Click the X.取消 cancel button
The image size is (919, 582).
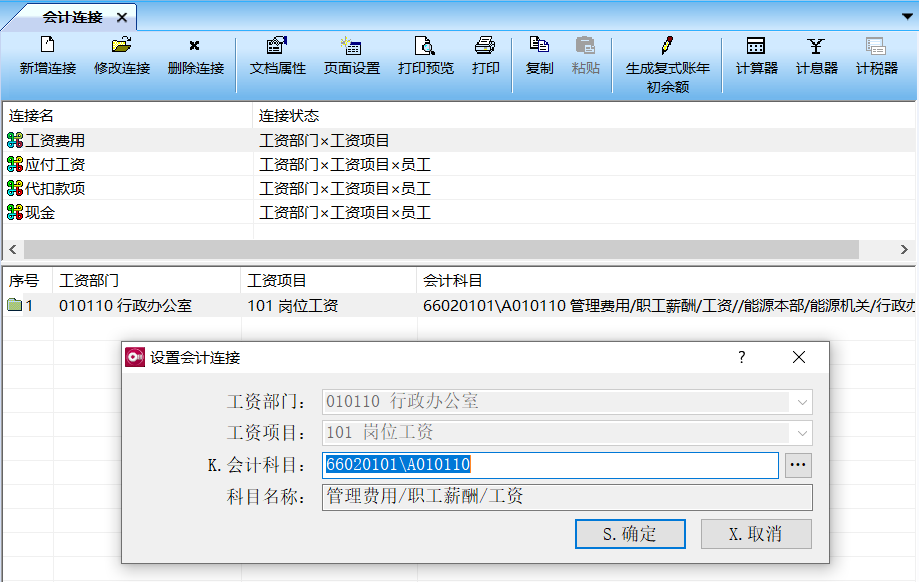(x=756, y=533)
